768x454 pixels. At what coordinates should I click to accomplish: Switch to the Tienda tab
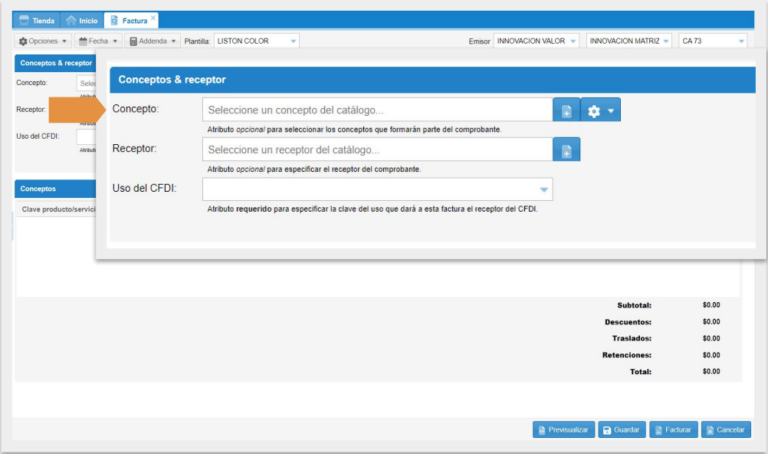point(38,20)
